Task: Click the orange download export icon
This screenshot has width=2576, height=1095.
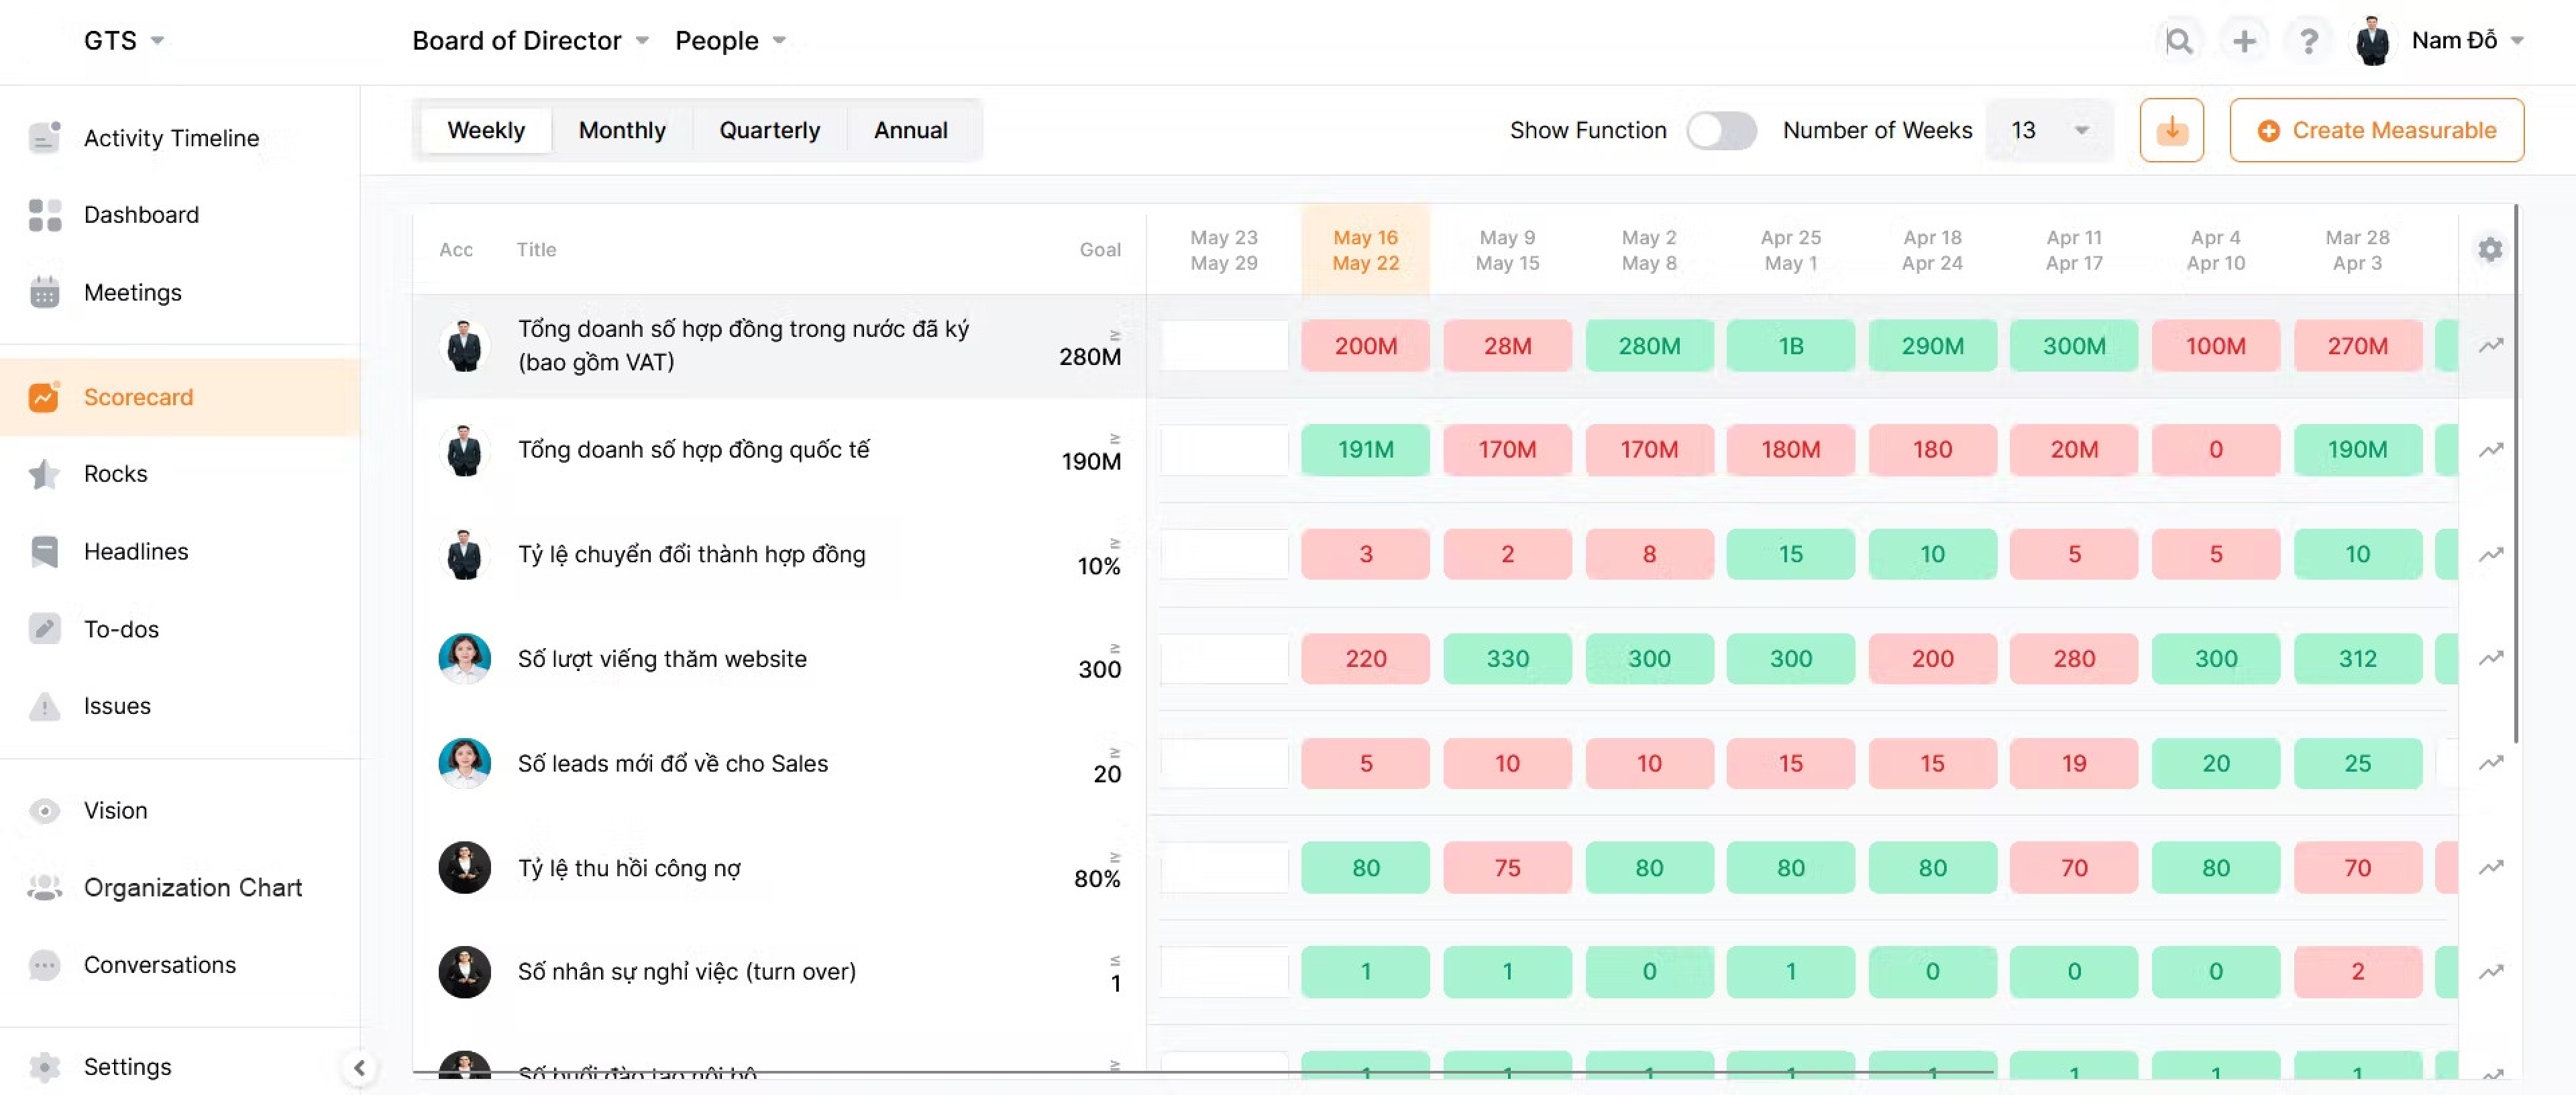Action: (x=2171, y=130)
